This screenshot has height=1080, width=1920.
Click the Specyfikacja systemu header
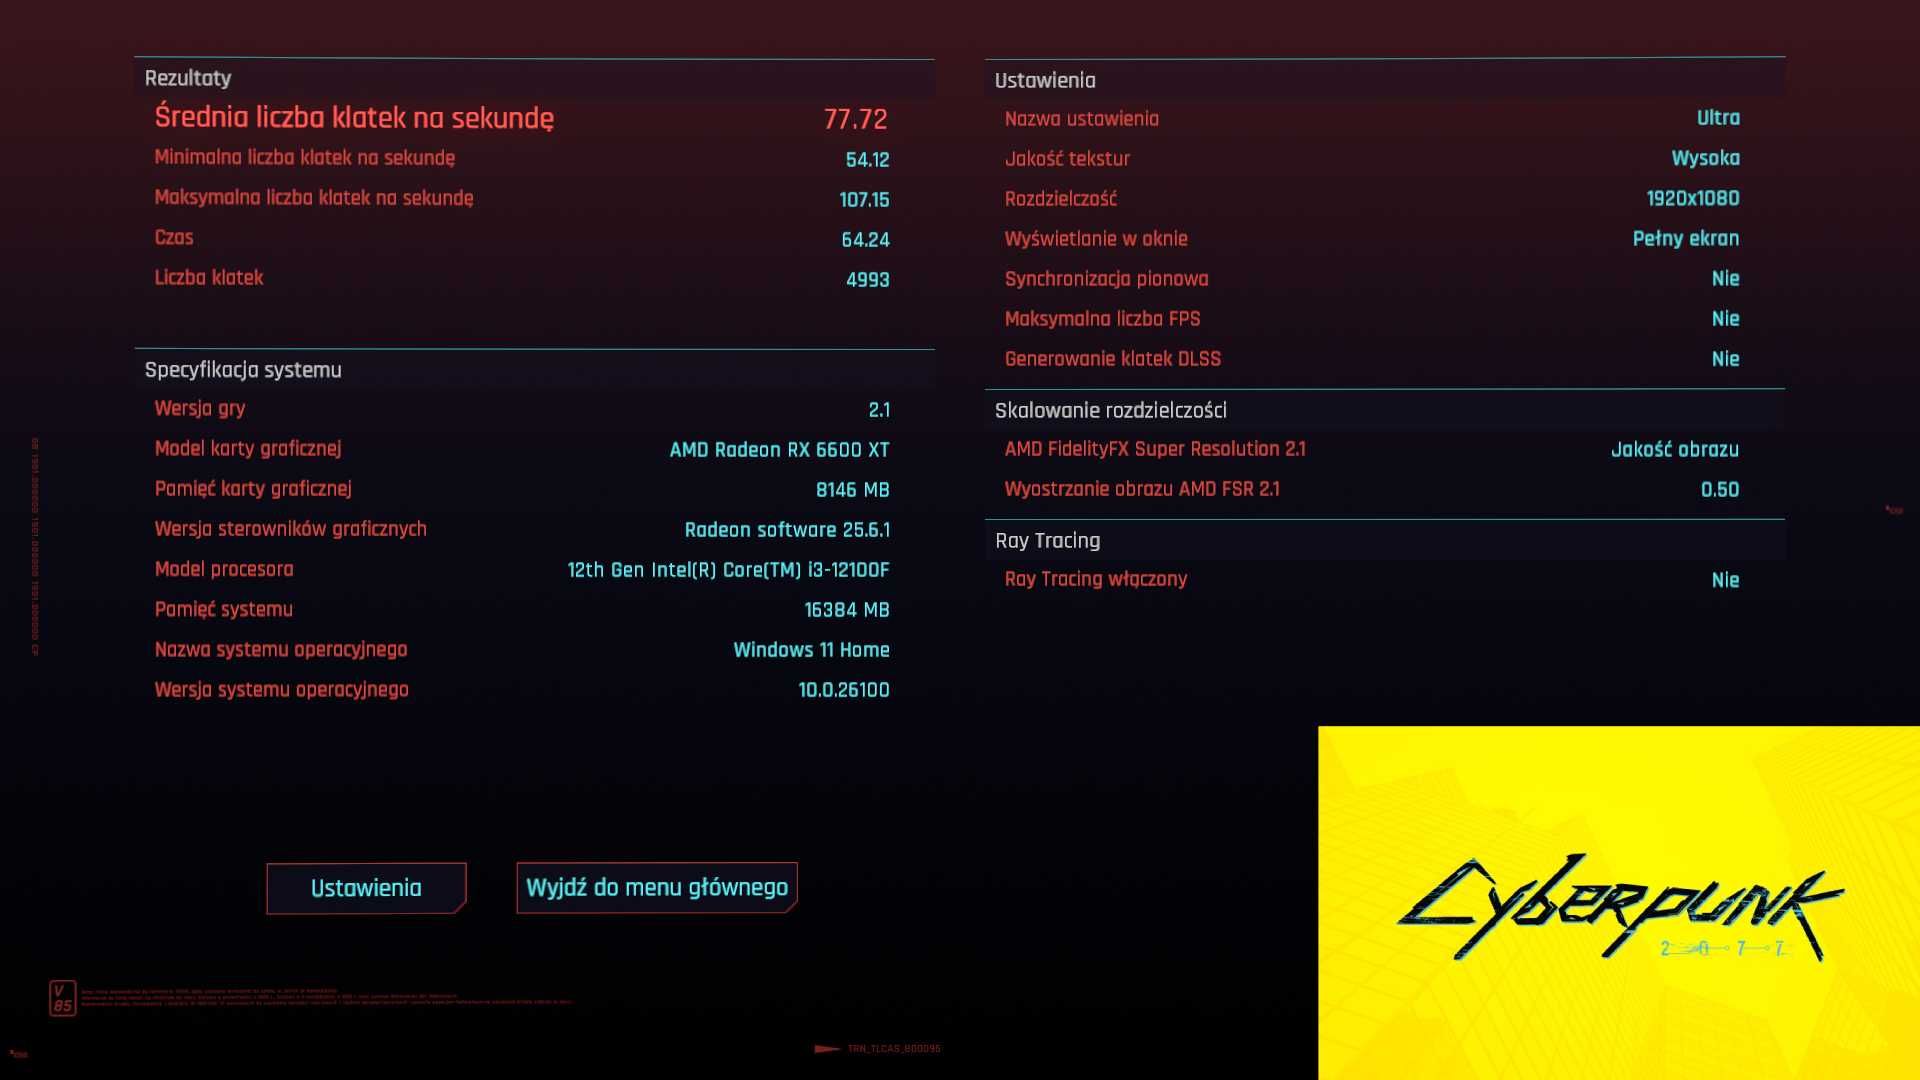coord(243,370)
